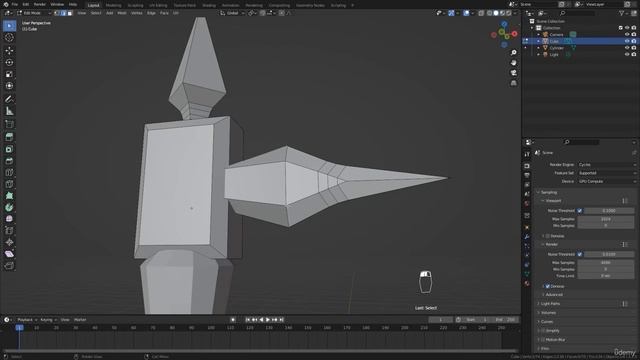This screenshot has height=360, width=640.
Task: Click the viewport zoom magnifier icon
Action: [x=513, y=53]
